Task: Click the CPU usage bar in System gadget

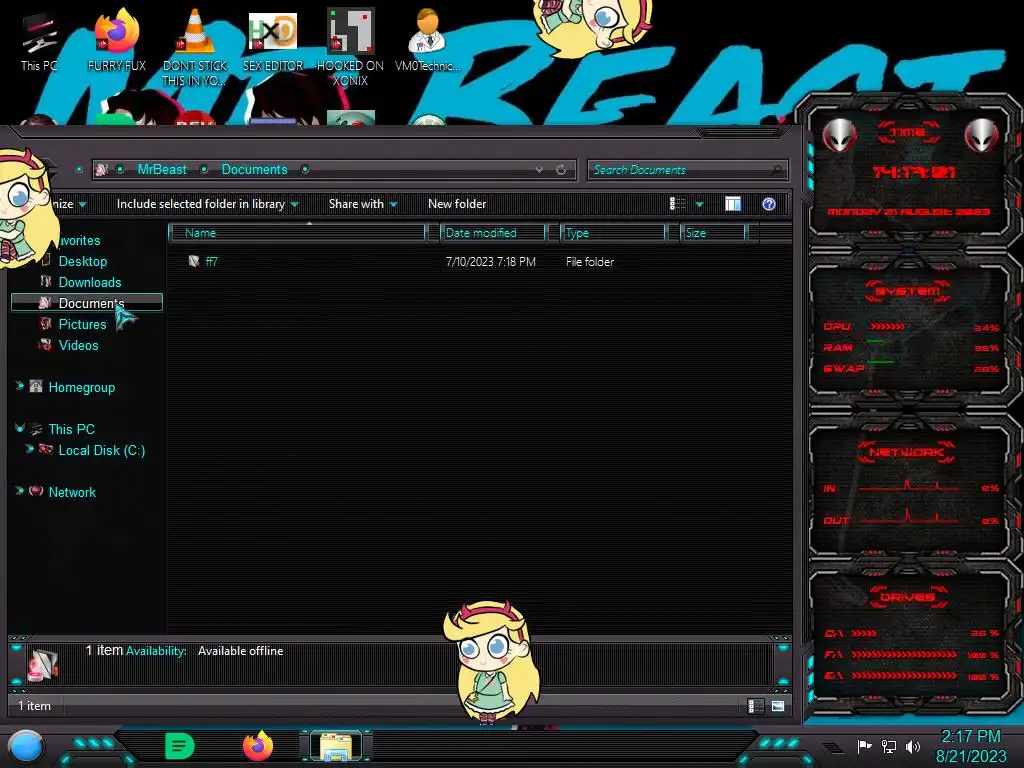Action: pos(887,326)
